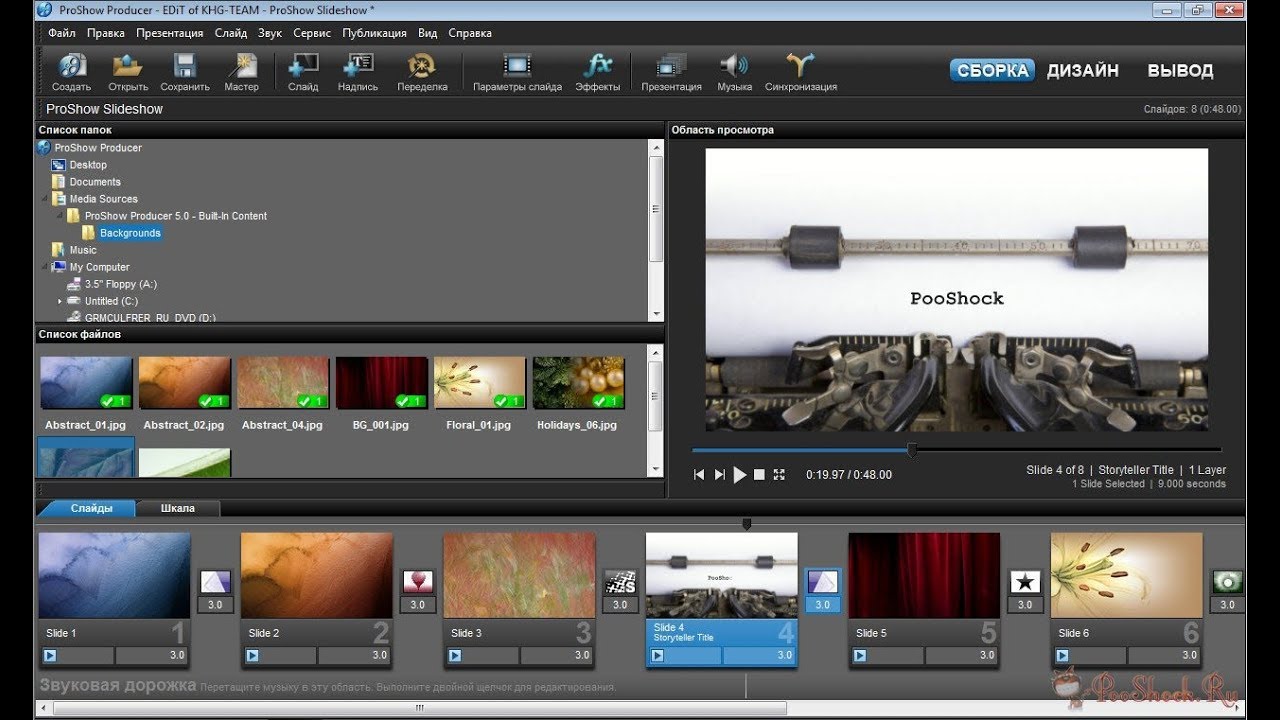Open the Презентация menu

(169, 33)
